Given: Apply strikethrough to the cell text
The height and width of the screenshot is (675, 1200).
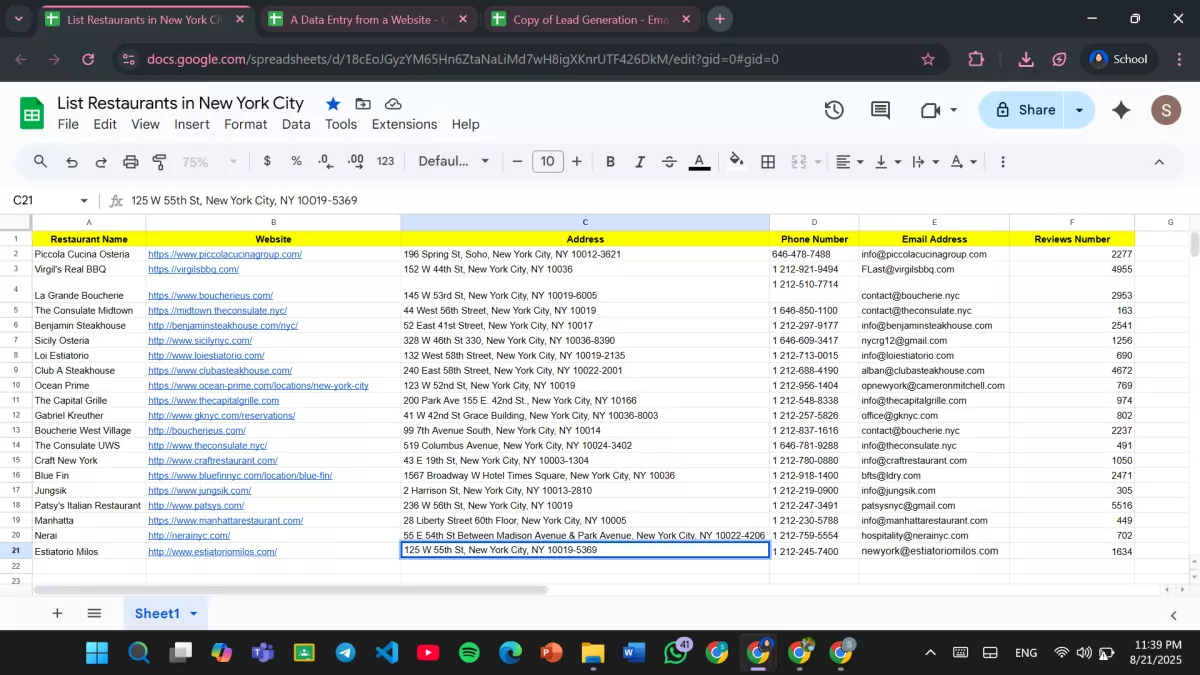Looking at the screenshot, I should [667, 161].
